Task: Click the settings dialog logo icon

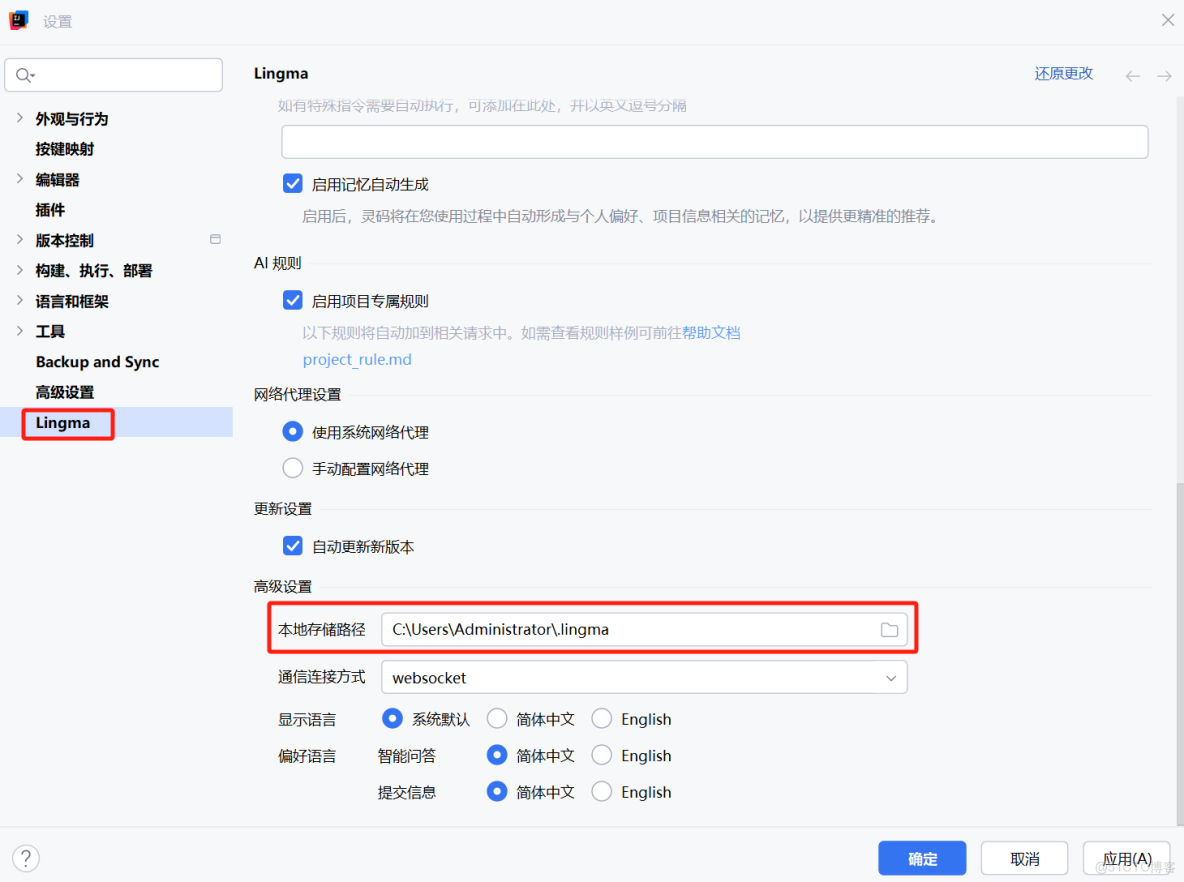Action: coord(17,19)
